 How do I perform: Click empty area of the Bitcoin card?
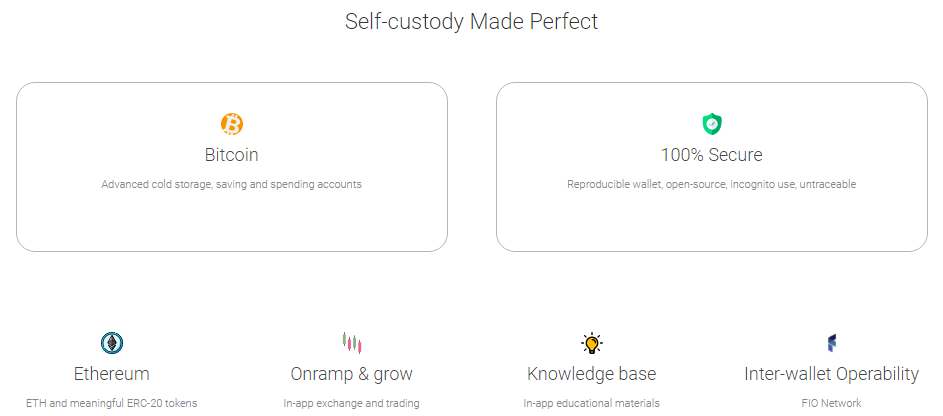point(100,225)
